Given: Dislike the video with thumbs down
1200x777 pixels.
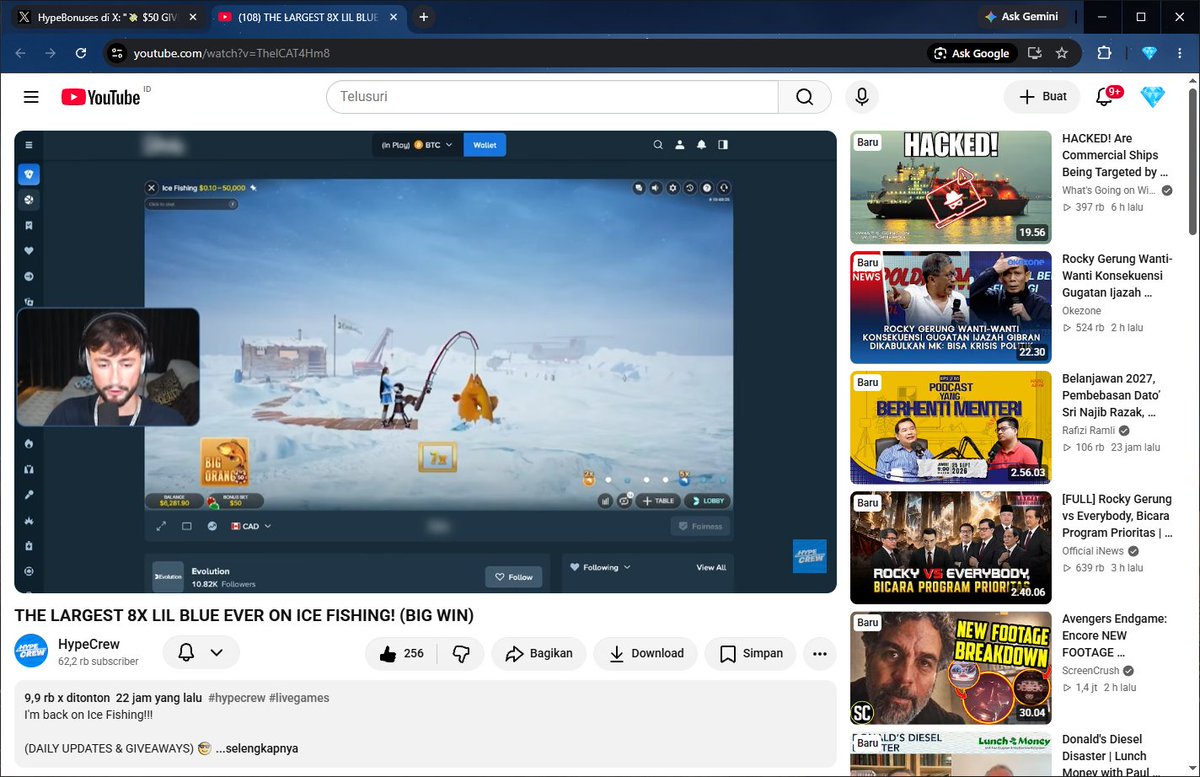Looking at the screenshot, I should (x=461, y=653).
